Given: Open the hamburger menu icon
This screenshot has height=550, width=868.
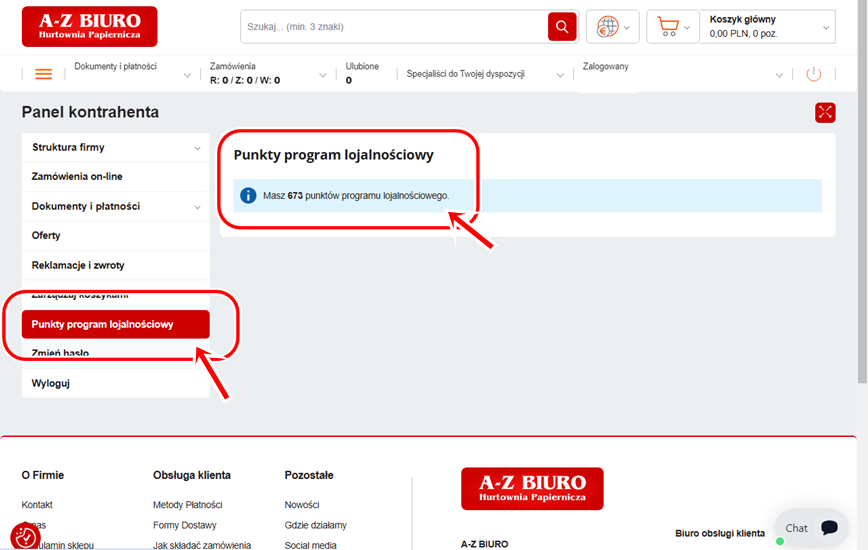Looking at the screenshot, I should tap(44, 74).
